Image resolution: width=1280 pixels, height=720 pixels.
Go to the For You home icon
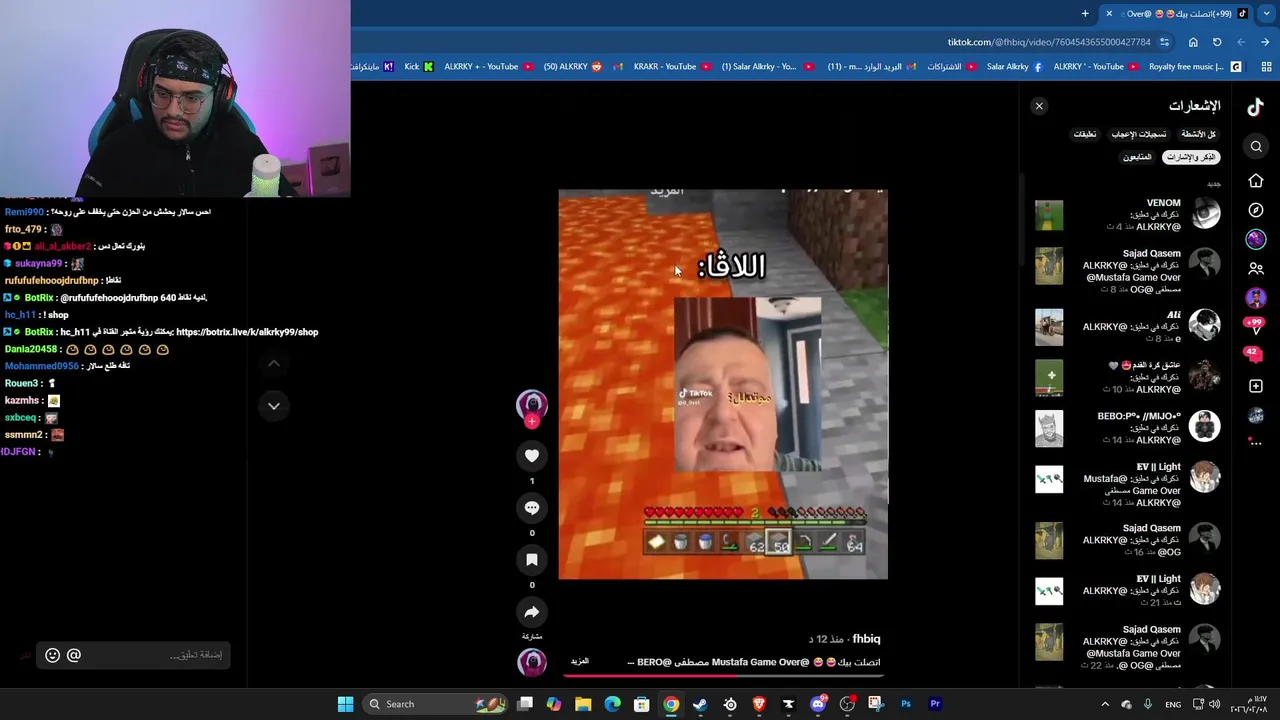coord(1256,181)
